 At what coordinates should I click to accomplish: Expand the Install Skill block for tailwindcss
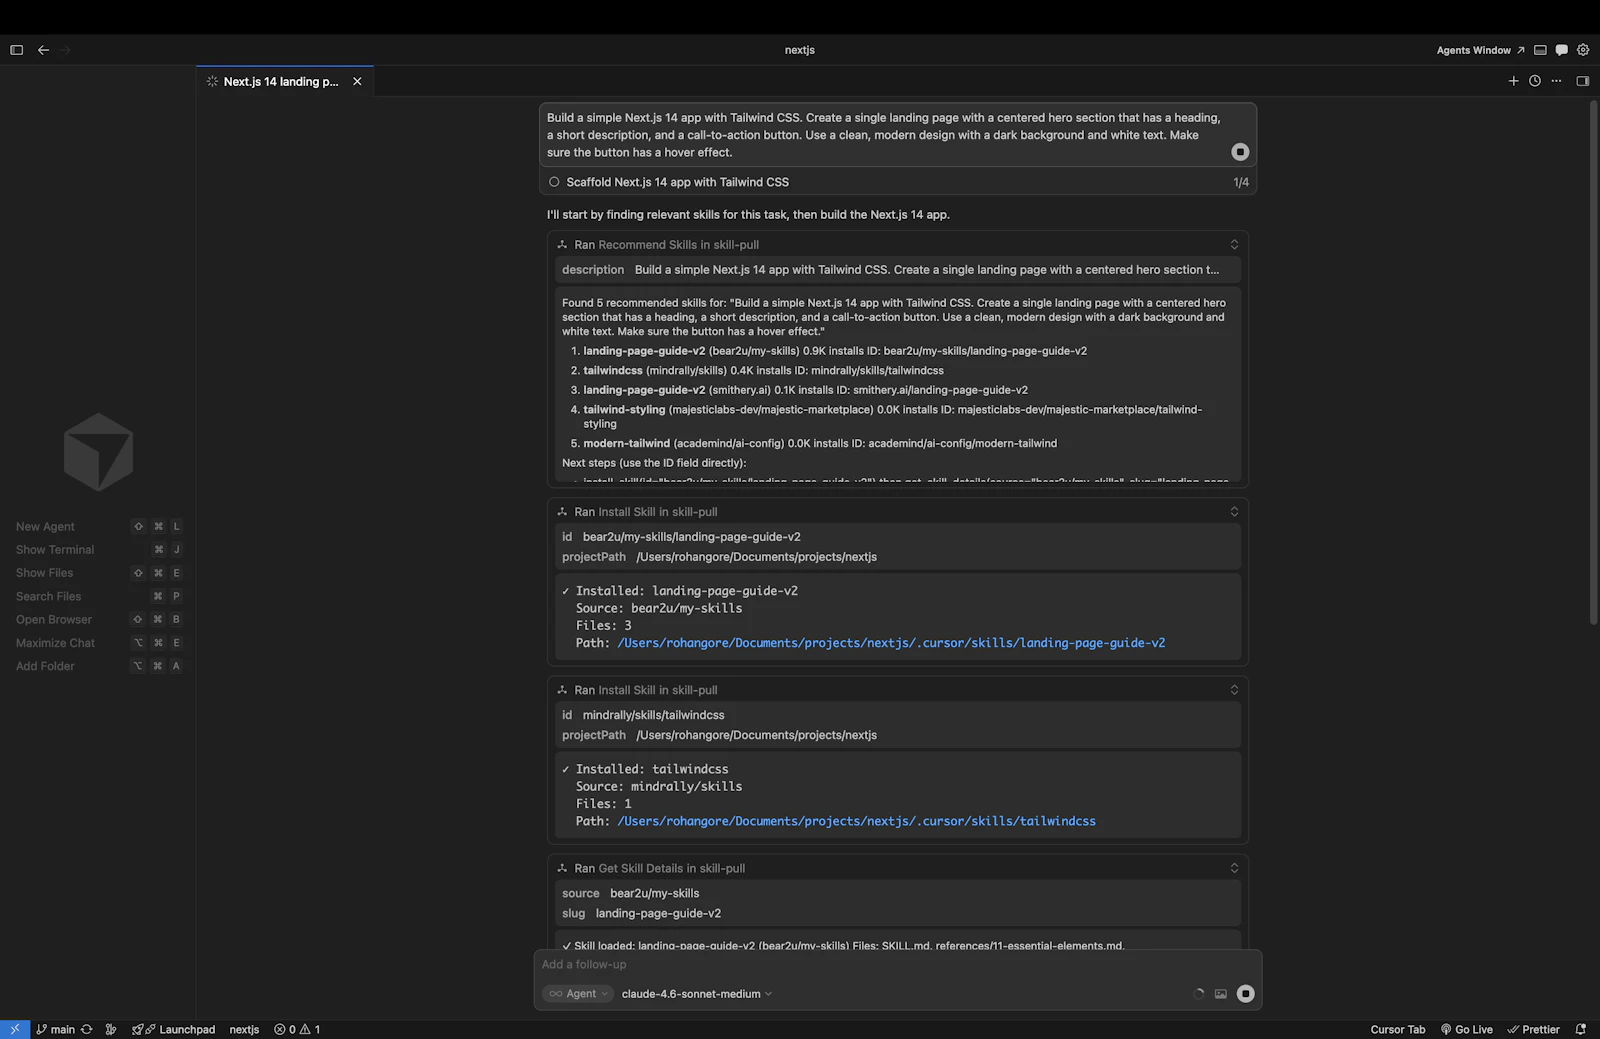coord(1234,690)
